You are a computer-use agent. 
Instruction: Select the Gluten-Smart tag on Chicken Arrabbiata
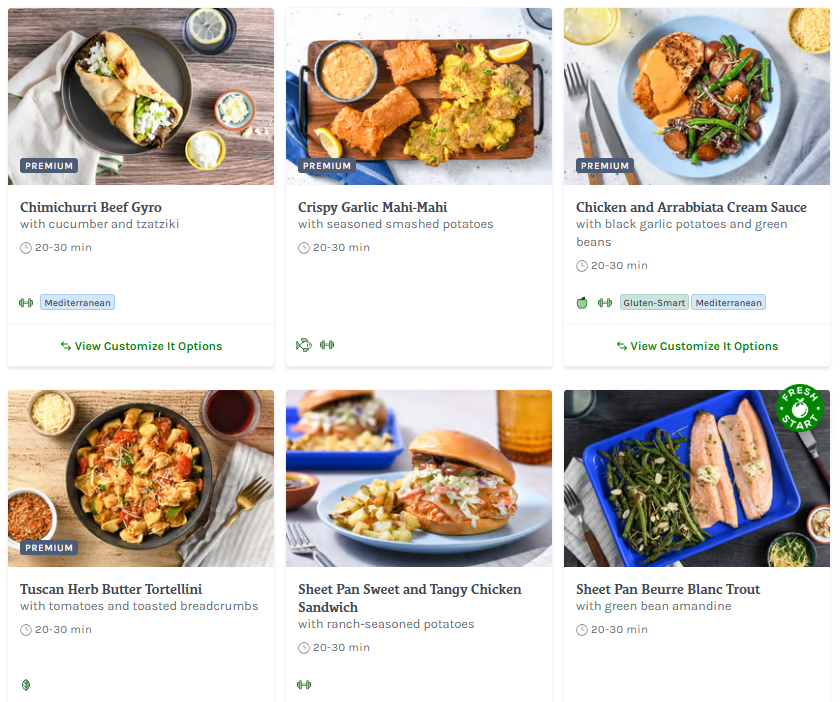[654, 302]
